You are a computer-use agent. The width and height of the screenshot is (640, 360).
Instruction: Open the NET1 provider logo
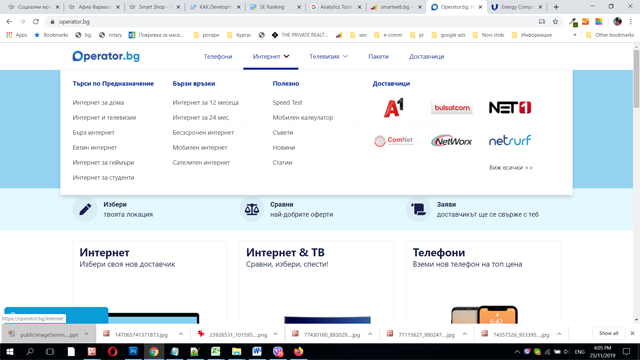(510, 107)
